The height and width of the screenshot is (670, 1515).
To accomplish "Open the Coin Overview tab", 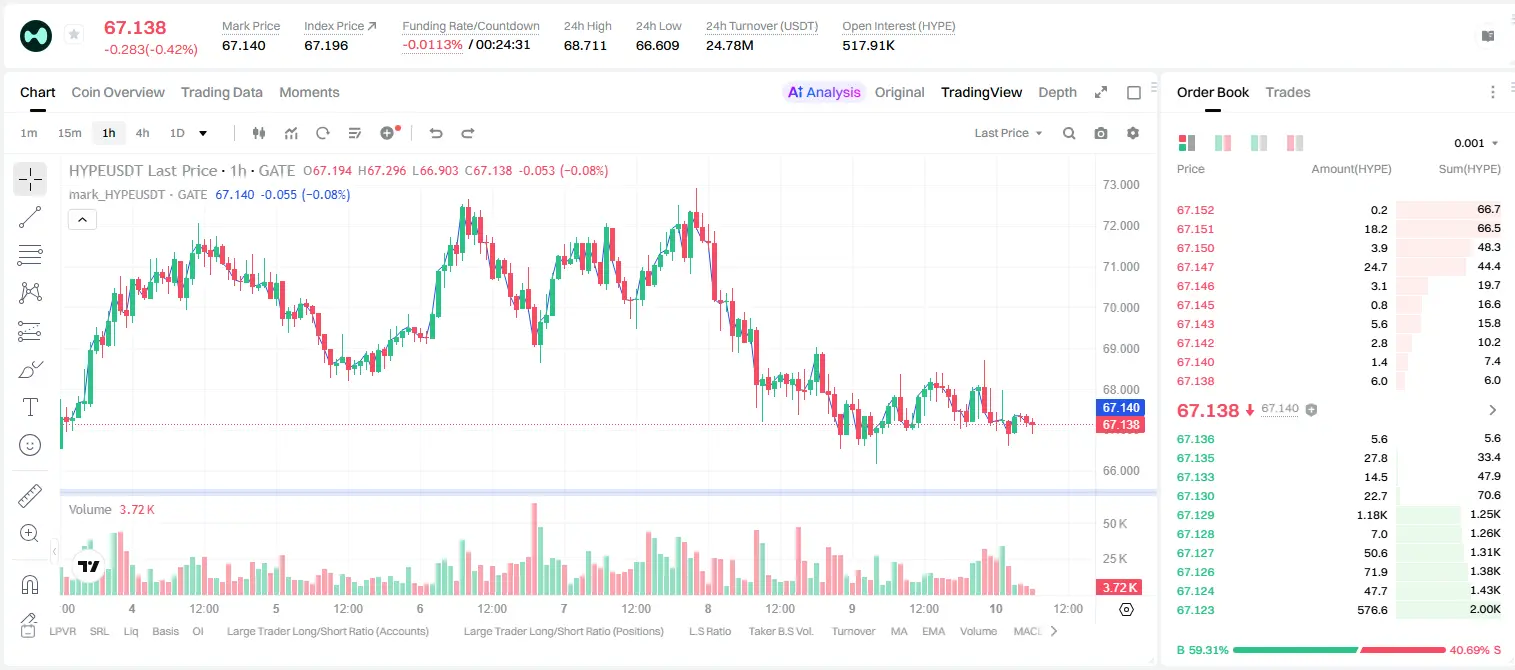I will (x=118, y=92).
